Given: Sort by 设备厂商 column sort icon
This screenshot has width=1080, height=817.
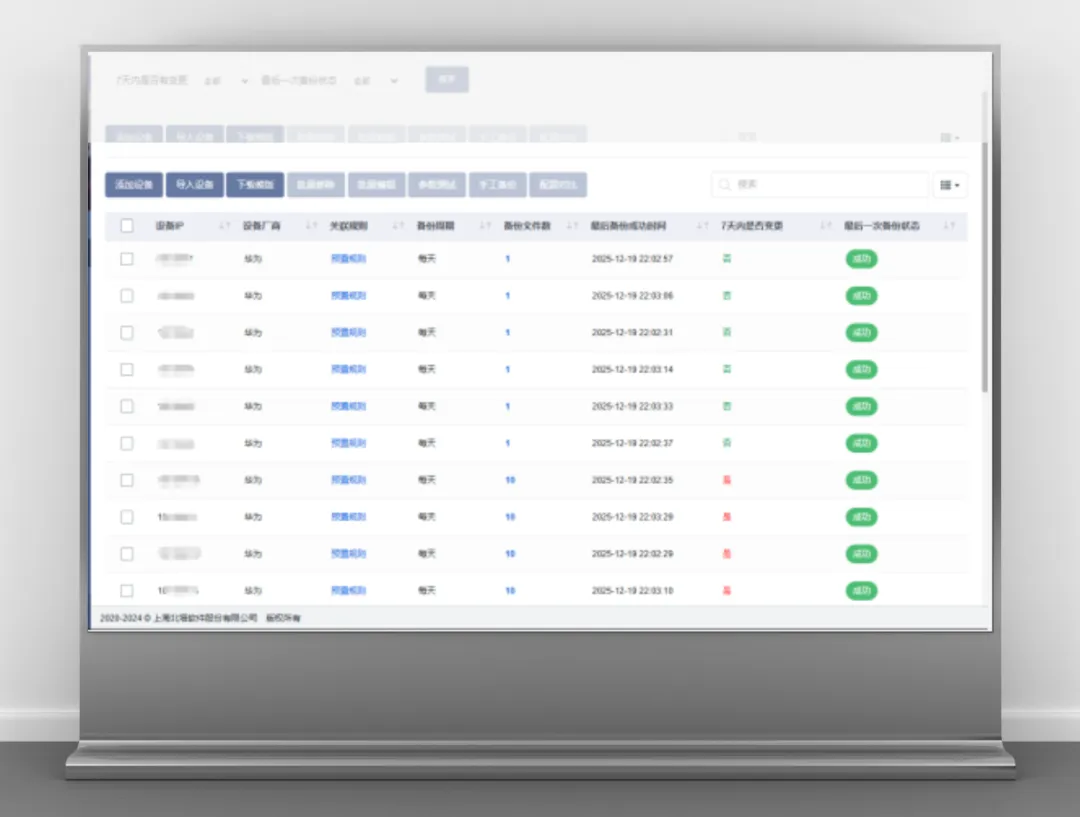Looking at the screenshot, I should pos(311,226).
